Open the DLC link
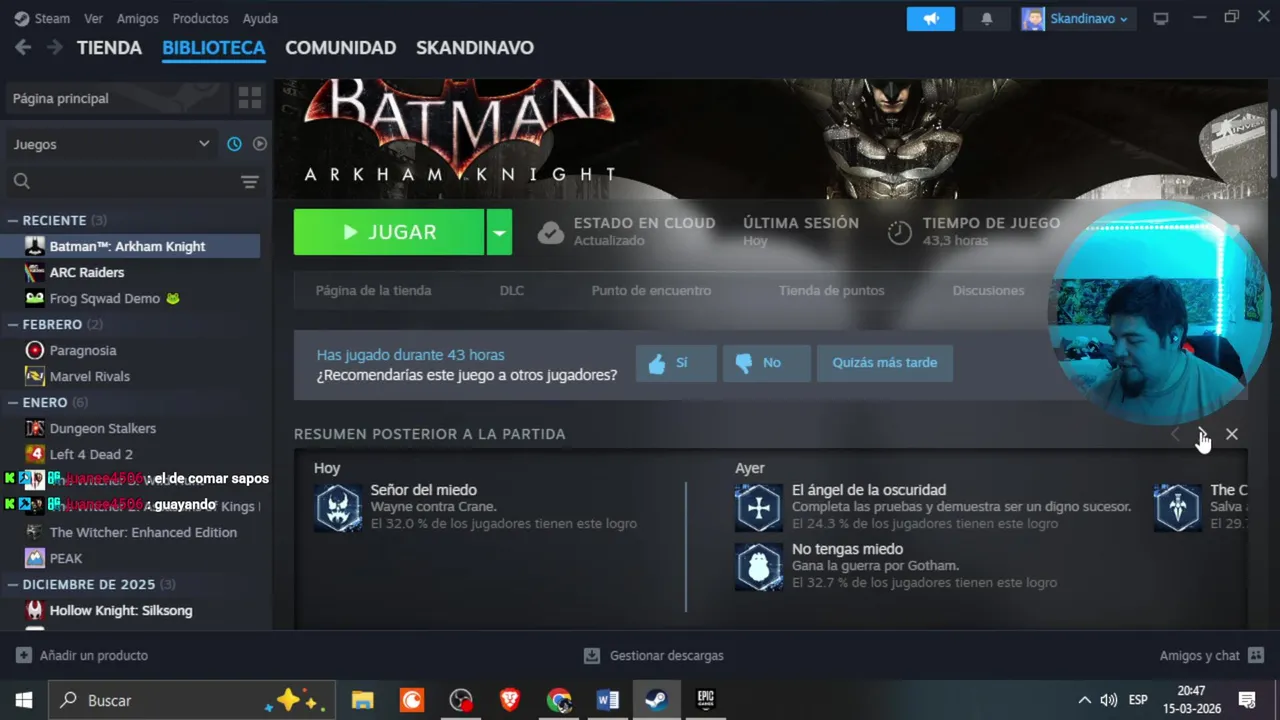Image resolution: width=1280 pixels, height=720 pixels. point(511,290)
